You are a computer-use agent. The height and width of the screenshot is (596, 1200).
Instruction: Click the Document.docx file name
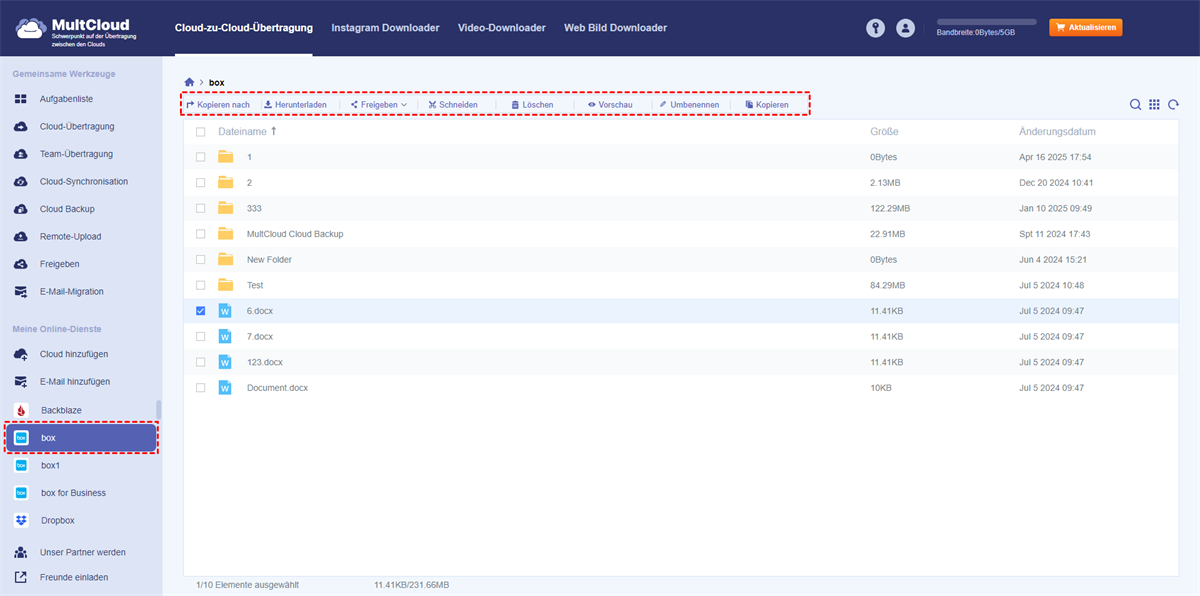click(x=277, y=388)
